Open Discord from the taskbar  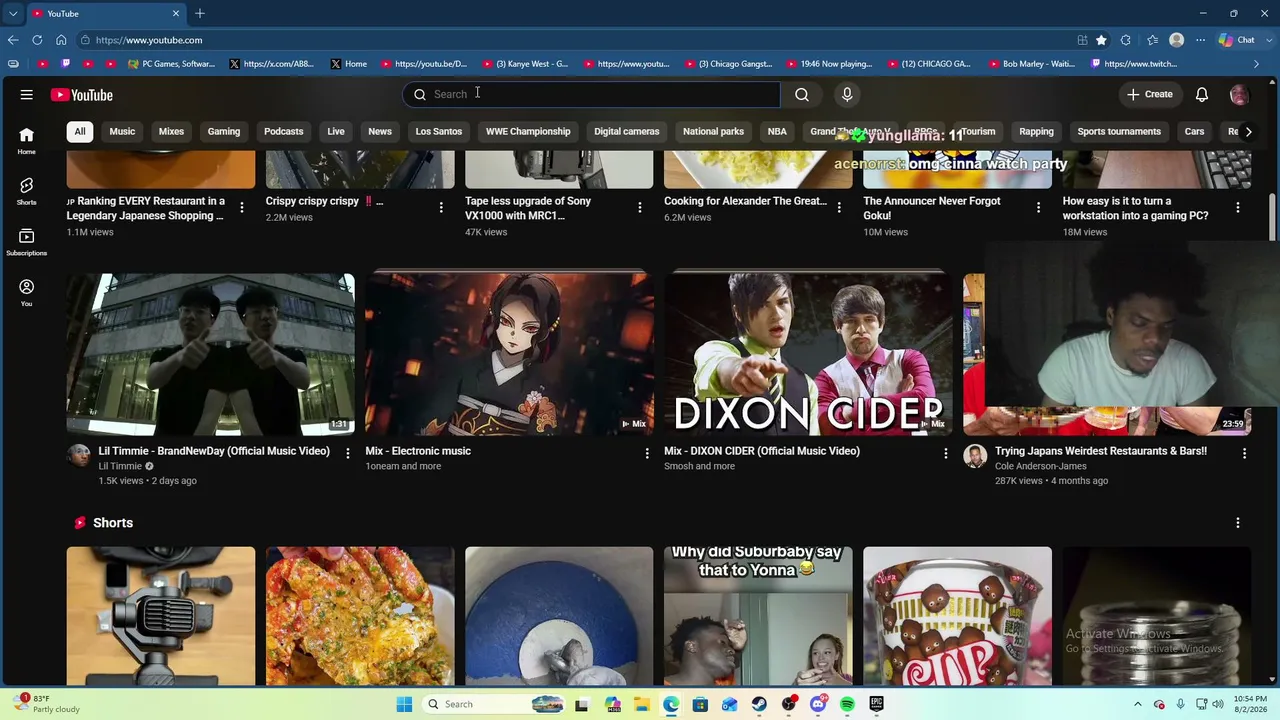(x=818, y=704)
